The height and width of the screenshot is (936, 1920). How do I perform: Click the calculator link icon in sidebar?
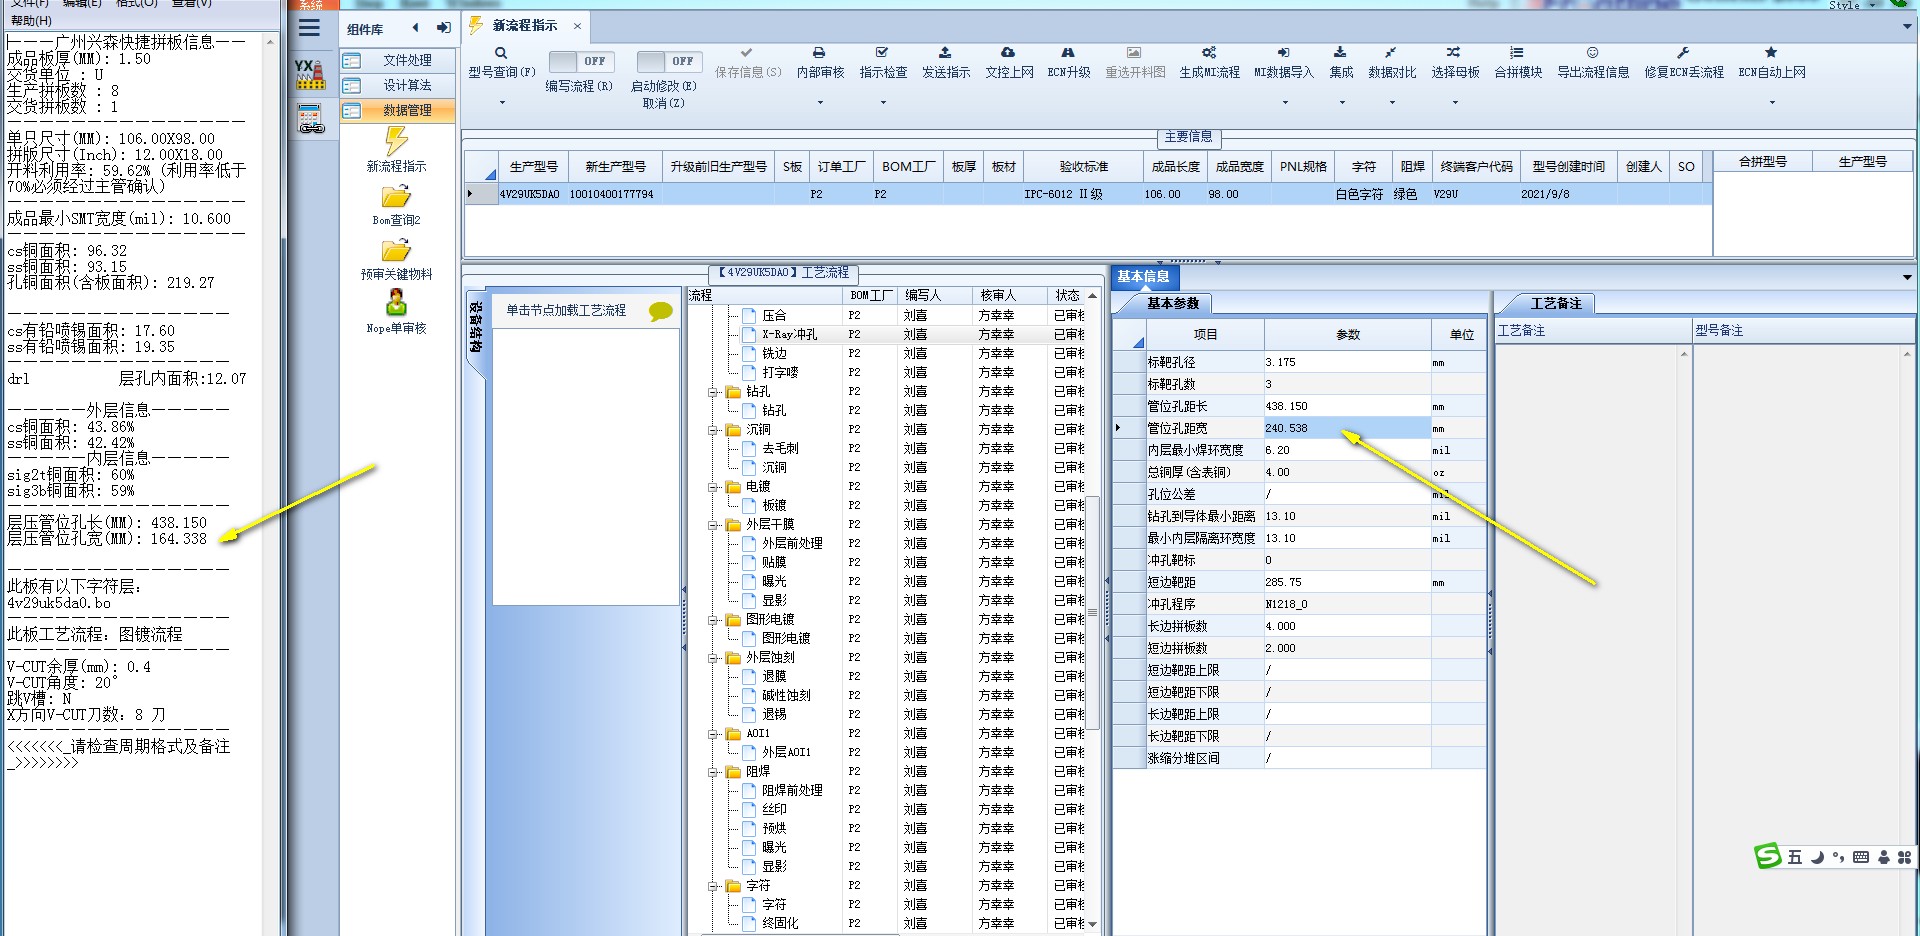pyautogui.click(x=311, y=118)
